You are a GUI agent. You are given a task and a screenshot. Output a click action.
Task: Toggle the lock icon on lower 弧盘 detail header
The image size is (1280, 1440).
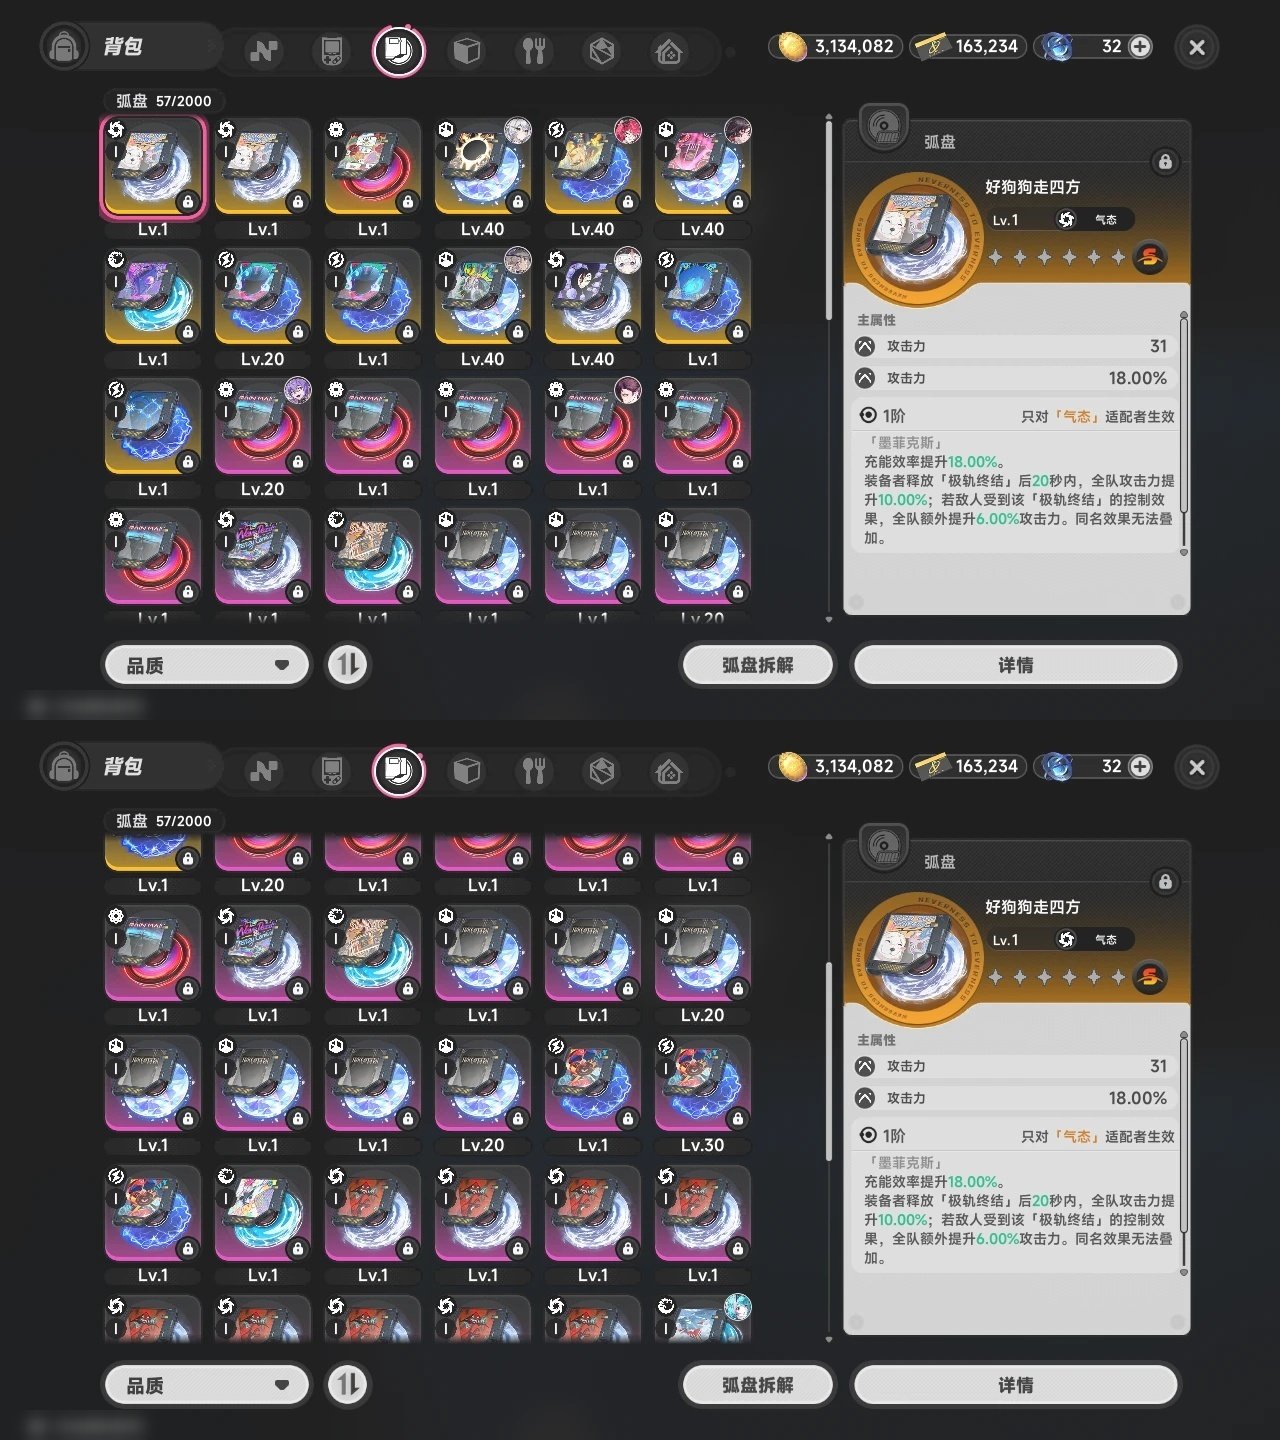coord(1165,882)
